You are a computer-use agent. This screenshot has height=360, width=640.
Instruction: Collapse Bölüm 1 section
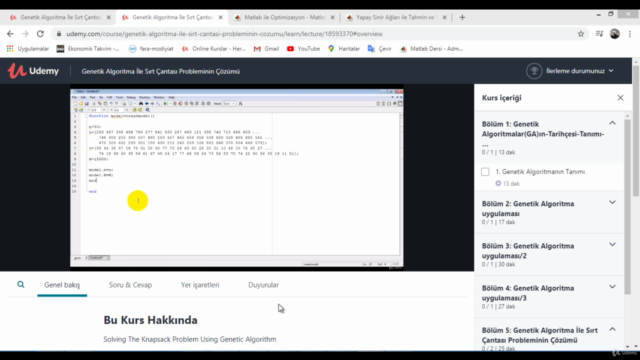tap(612, 123)
